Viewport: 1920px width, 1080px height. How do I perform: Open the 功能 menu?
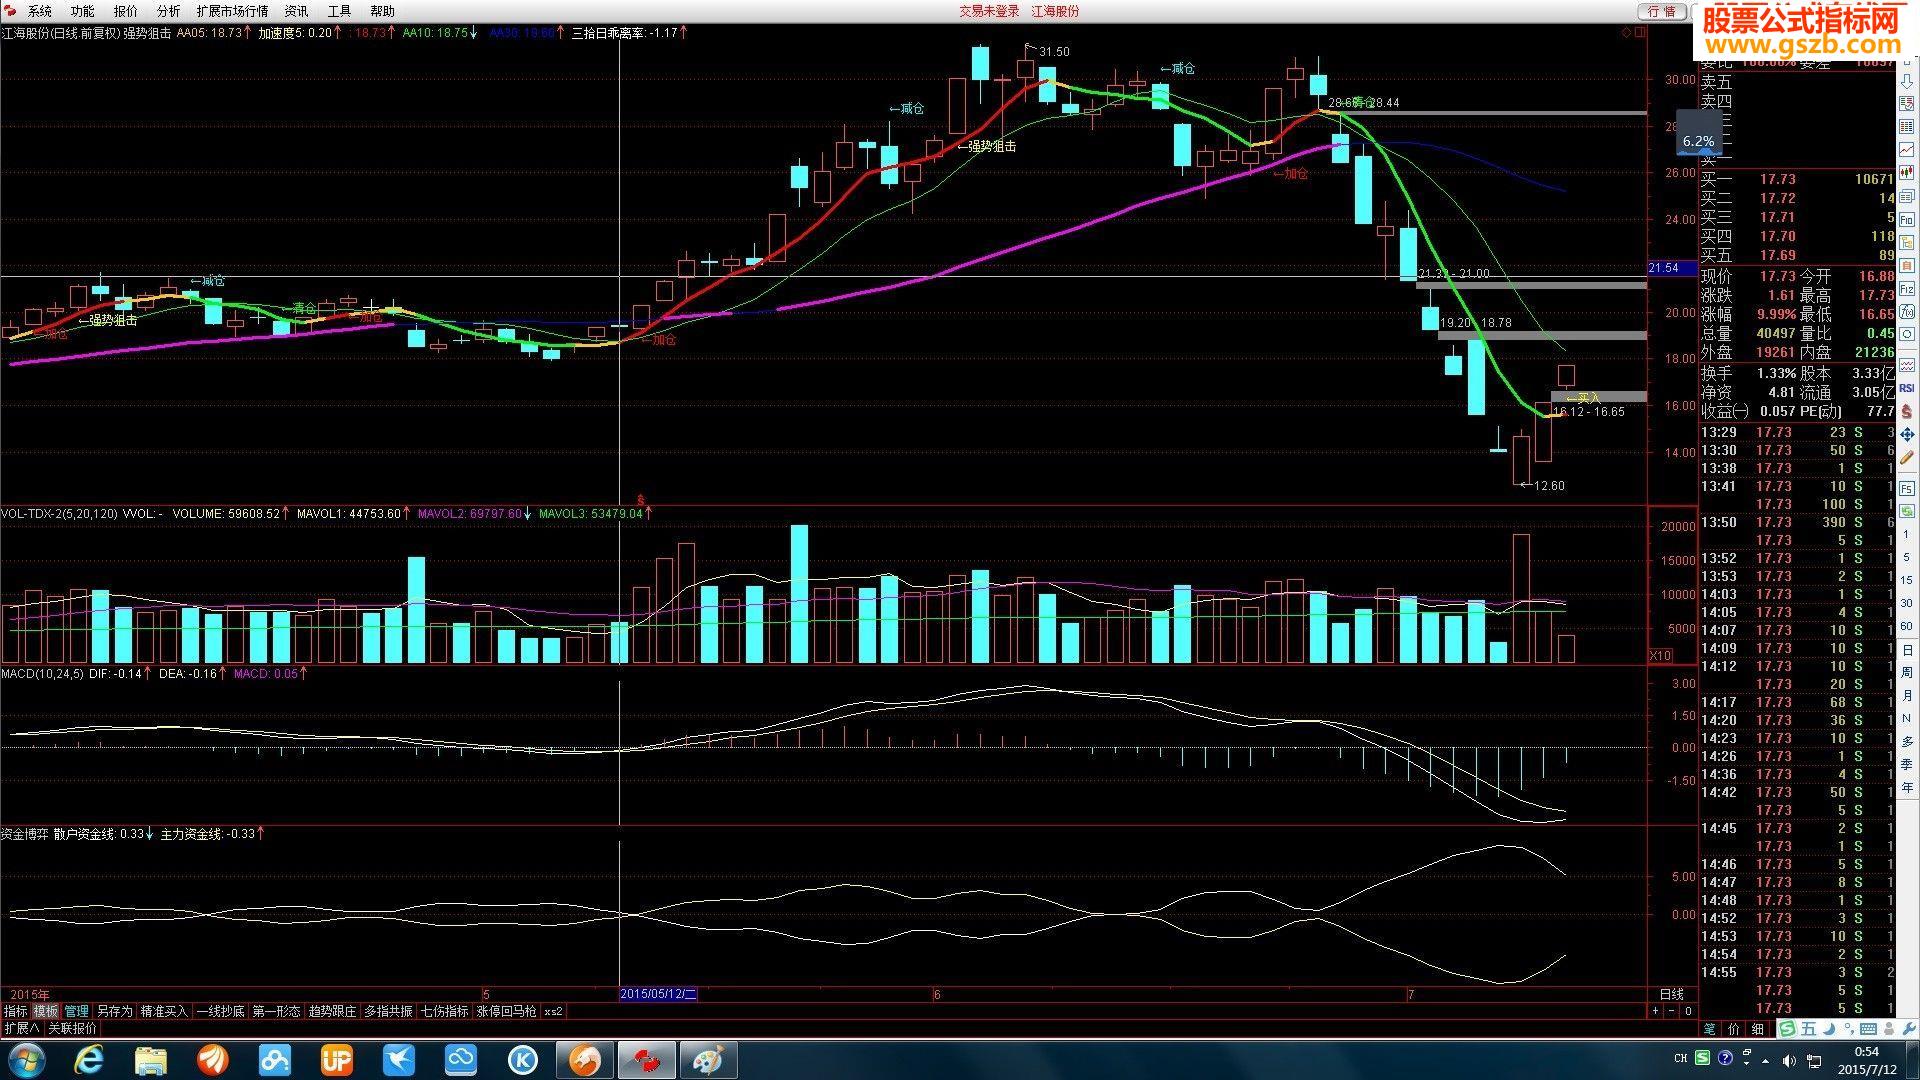coord(83,11)
